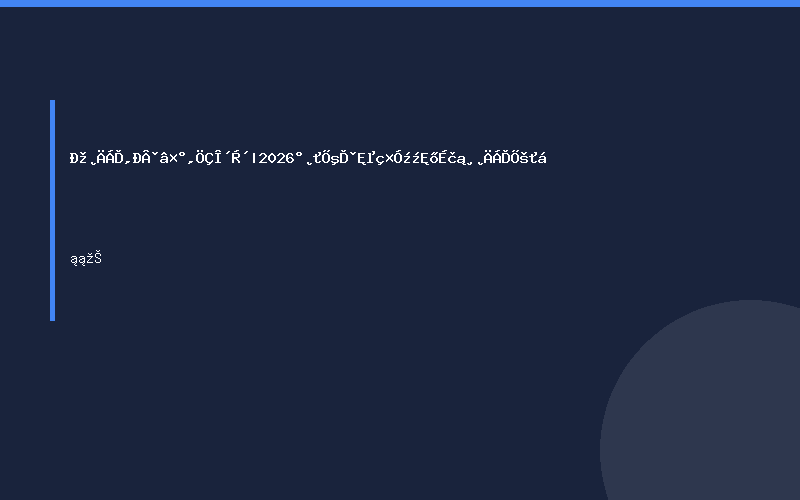Click the "Ŕ" letter just before 2026

(235, 158)
